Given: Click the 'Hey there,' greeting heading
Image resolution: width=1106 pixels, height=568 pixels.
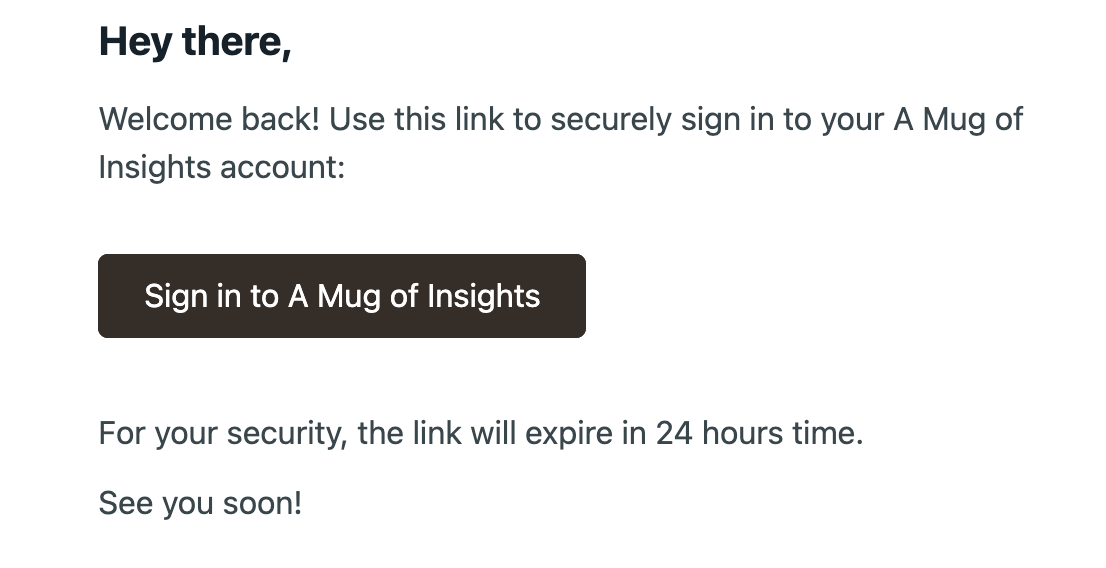Looking at the screenshot, I should pos(195,42).
